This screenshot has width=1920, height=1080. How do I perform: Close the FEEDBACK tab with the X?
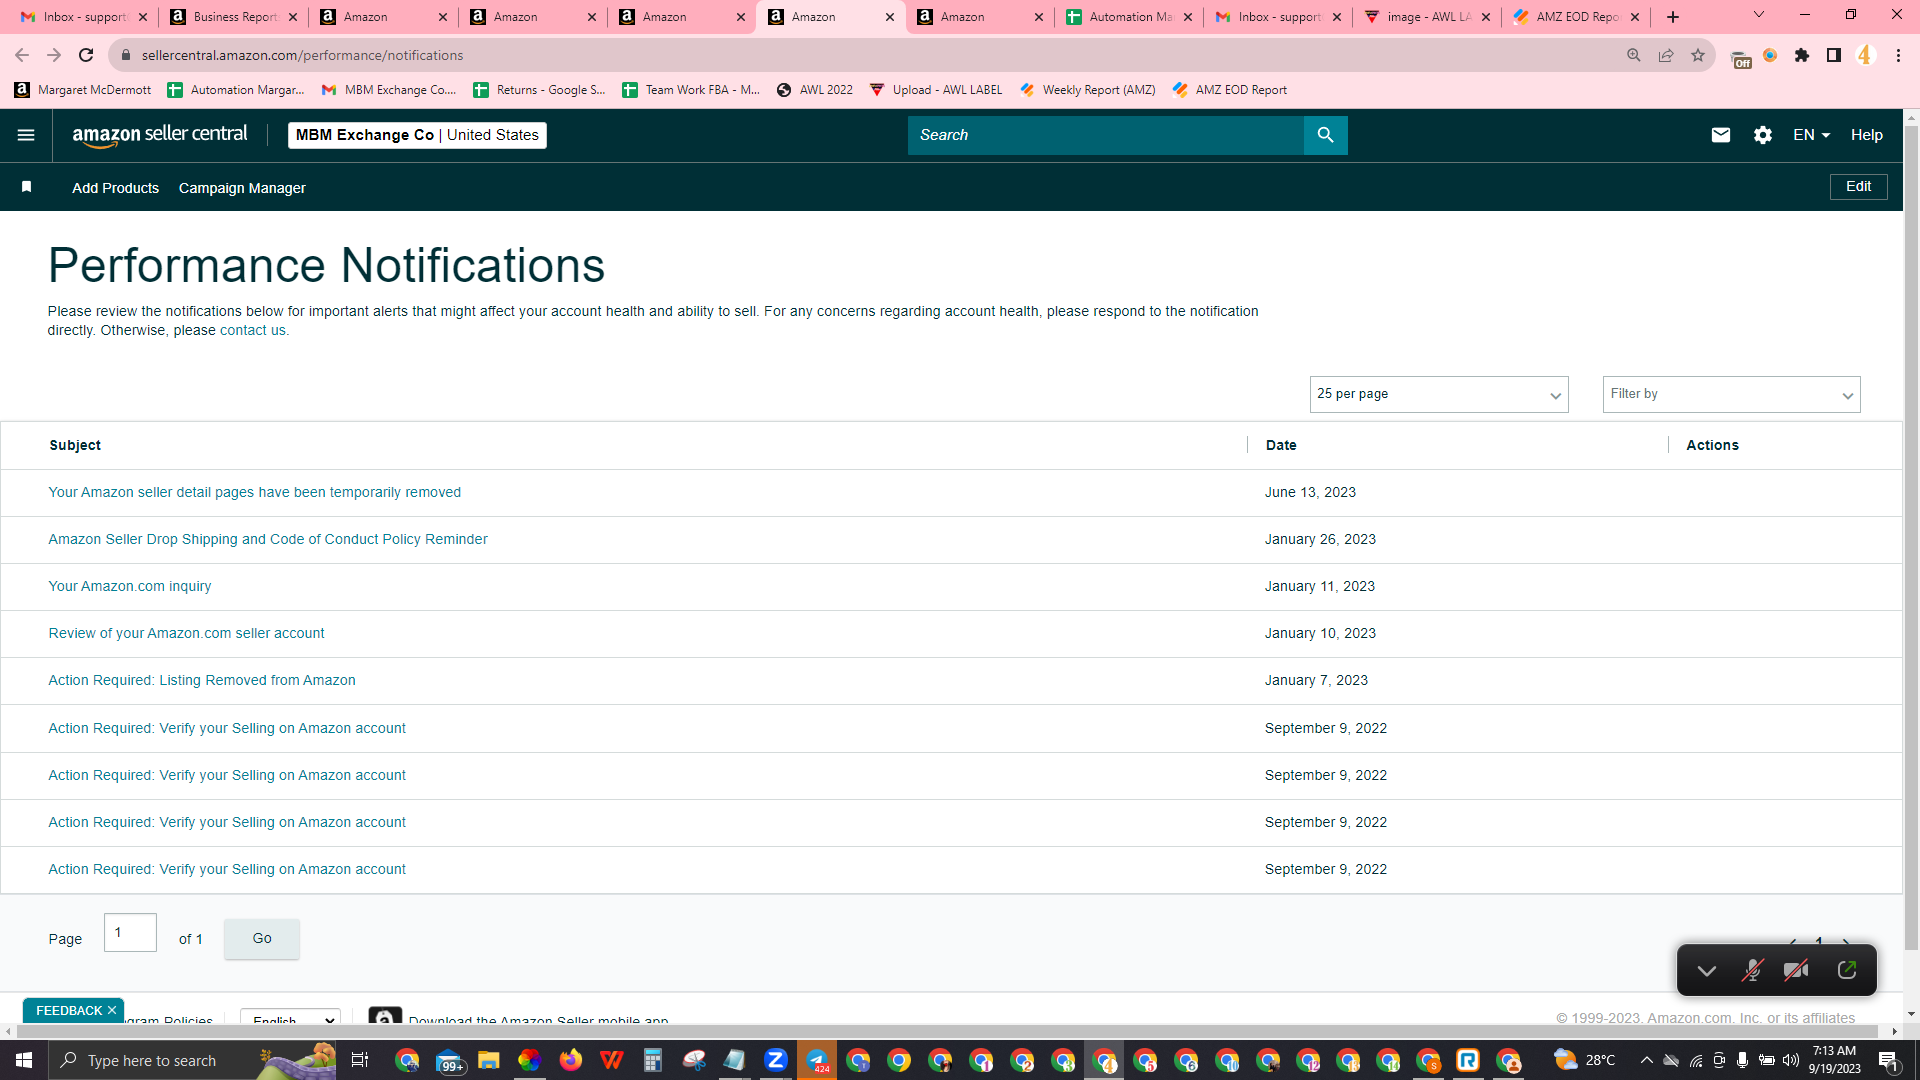point(112,1010)
